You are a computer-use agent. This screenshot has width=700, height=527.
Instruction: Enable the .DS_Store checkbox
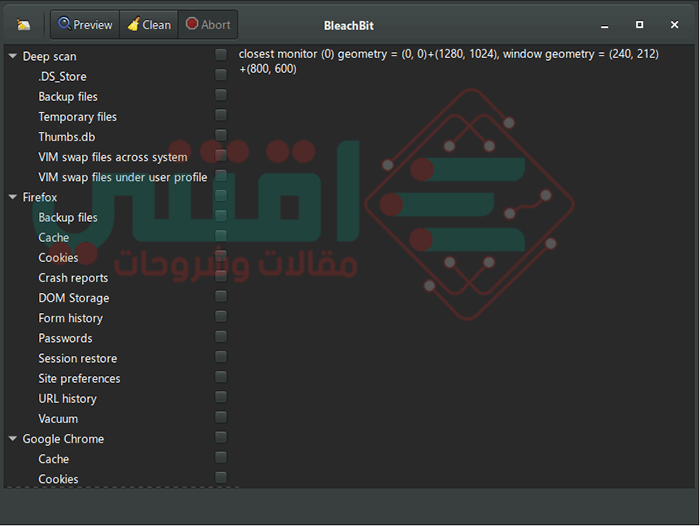point(221,75)
